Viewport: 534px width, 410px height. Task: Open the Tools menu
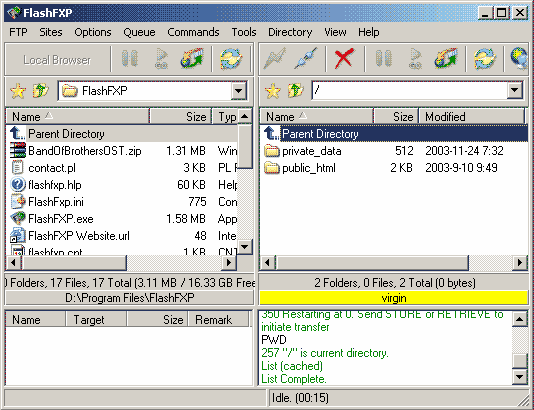click(x=244, y=32)
